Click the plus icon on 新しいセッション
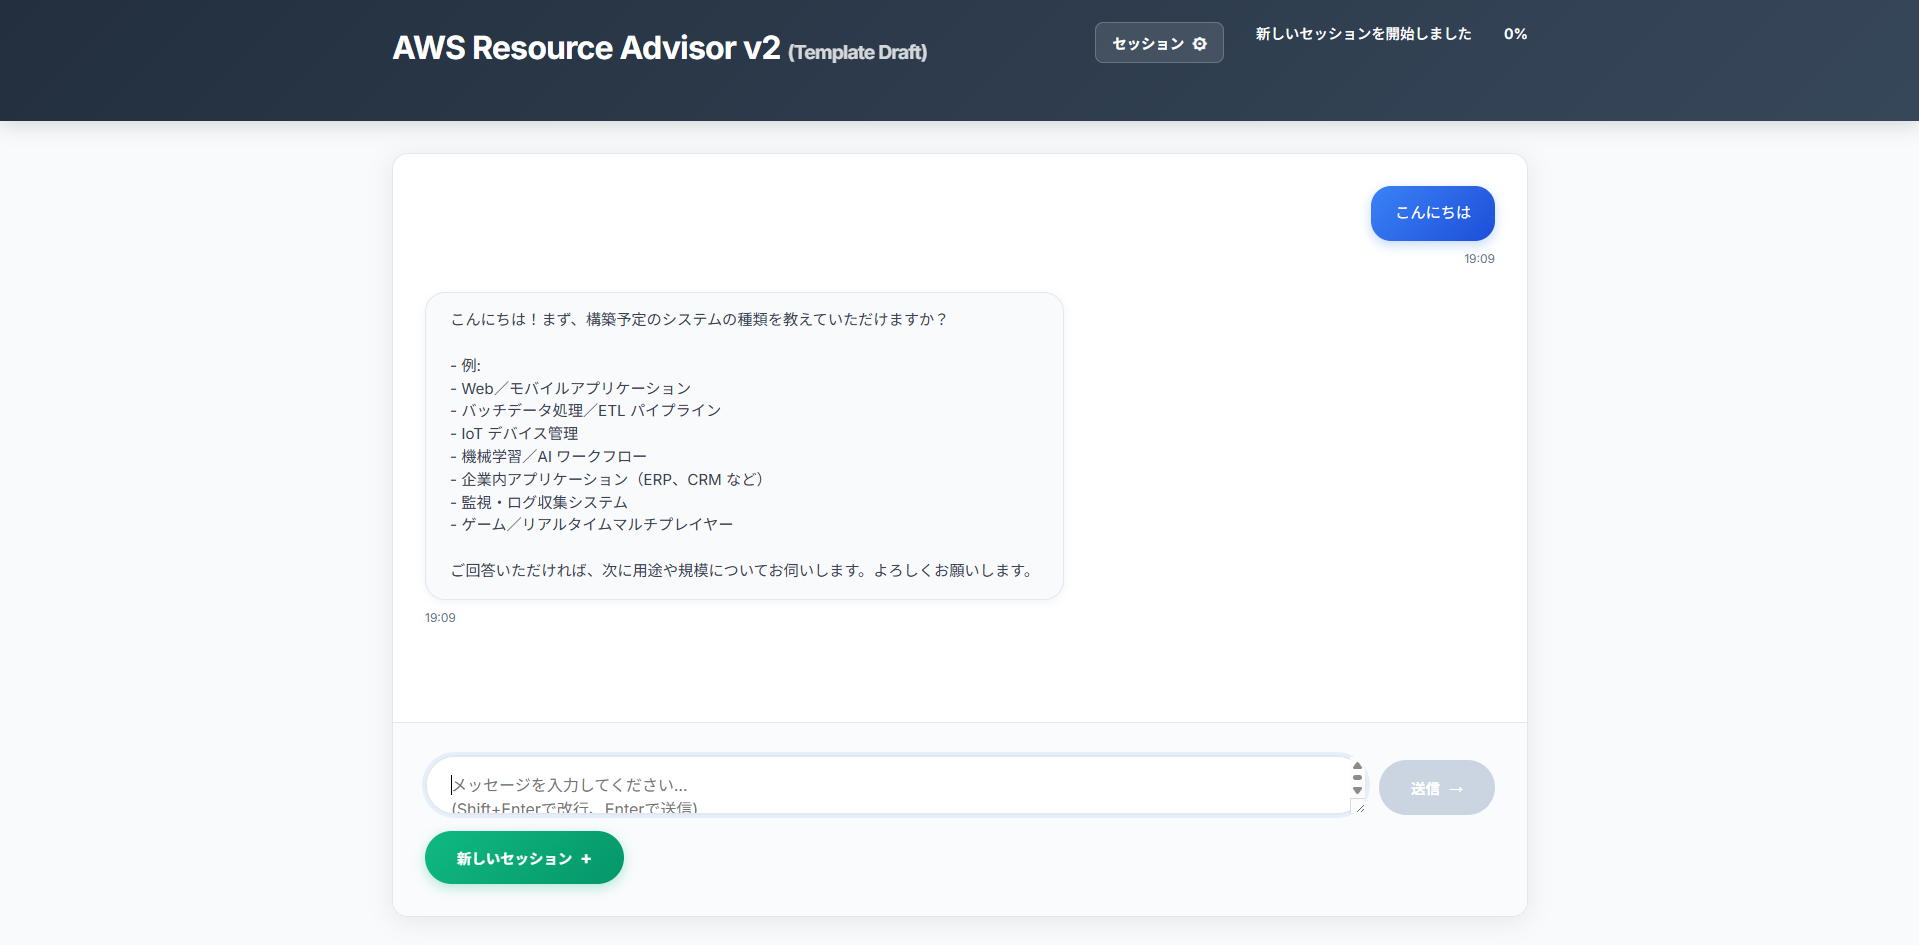 click(586, 859)
